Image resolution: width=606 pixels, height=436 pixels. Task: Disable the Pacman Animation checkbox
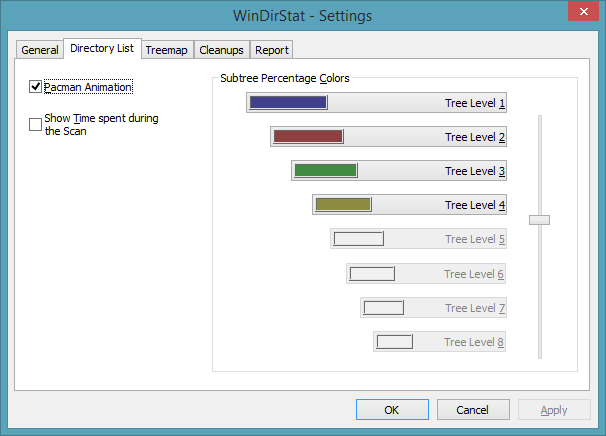point(36,87)
